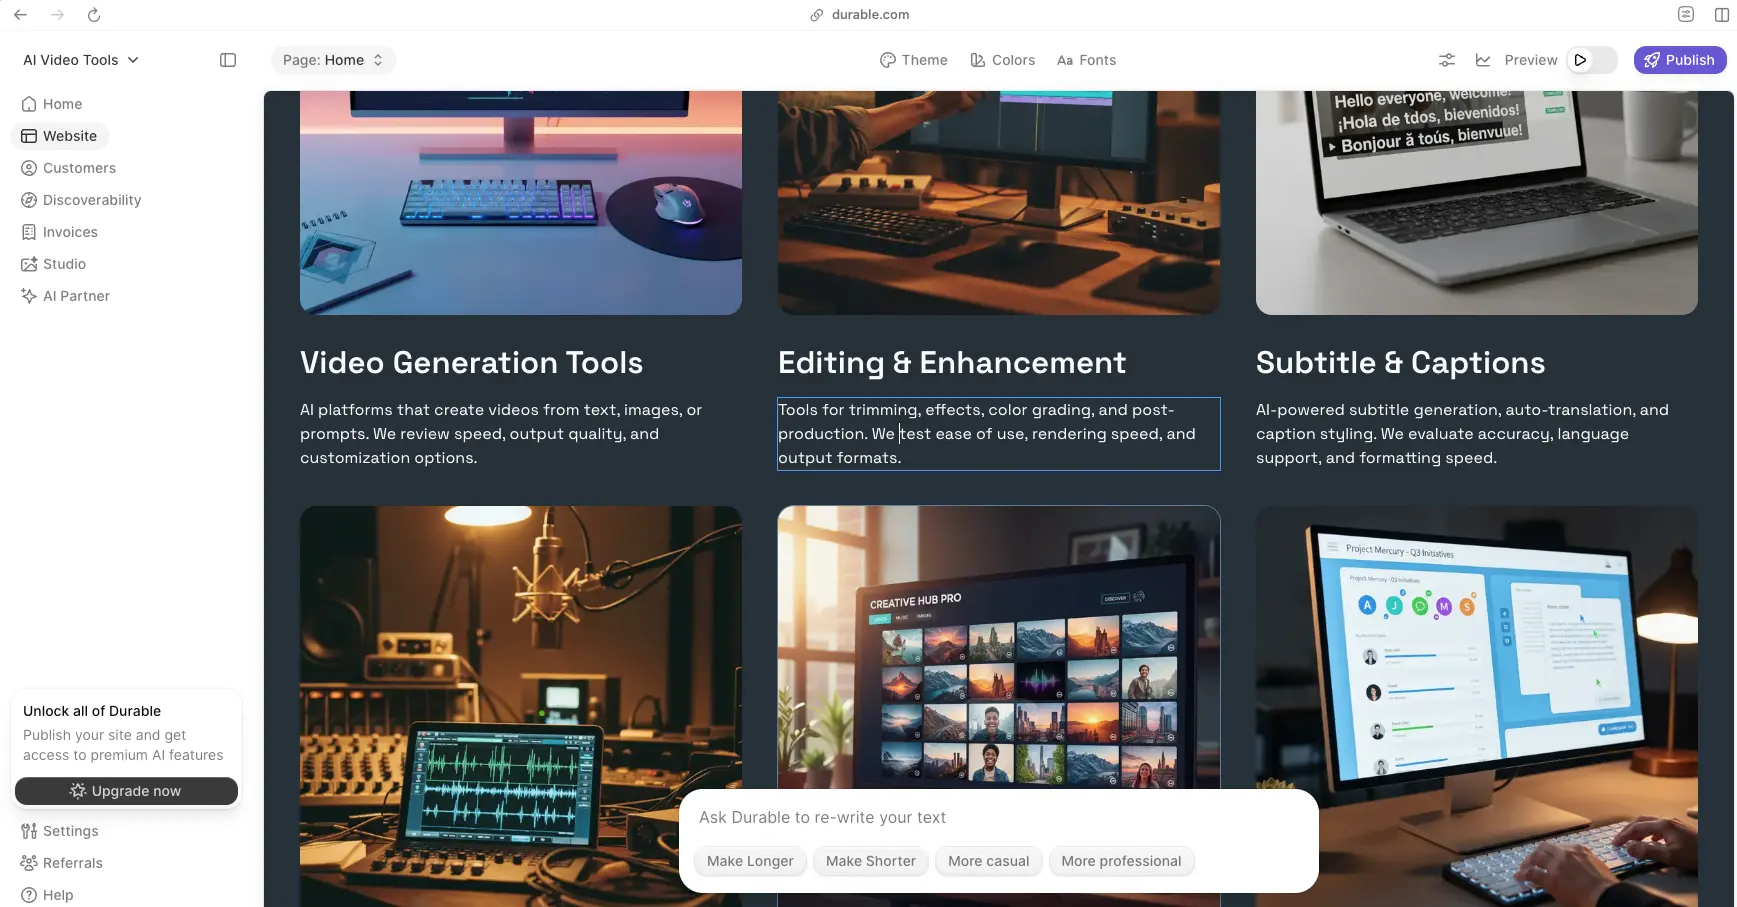Make the selected text longer
Screen dimensions: 1737x907
click(x=750, y=861)
